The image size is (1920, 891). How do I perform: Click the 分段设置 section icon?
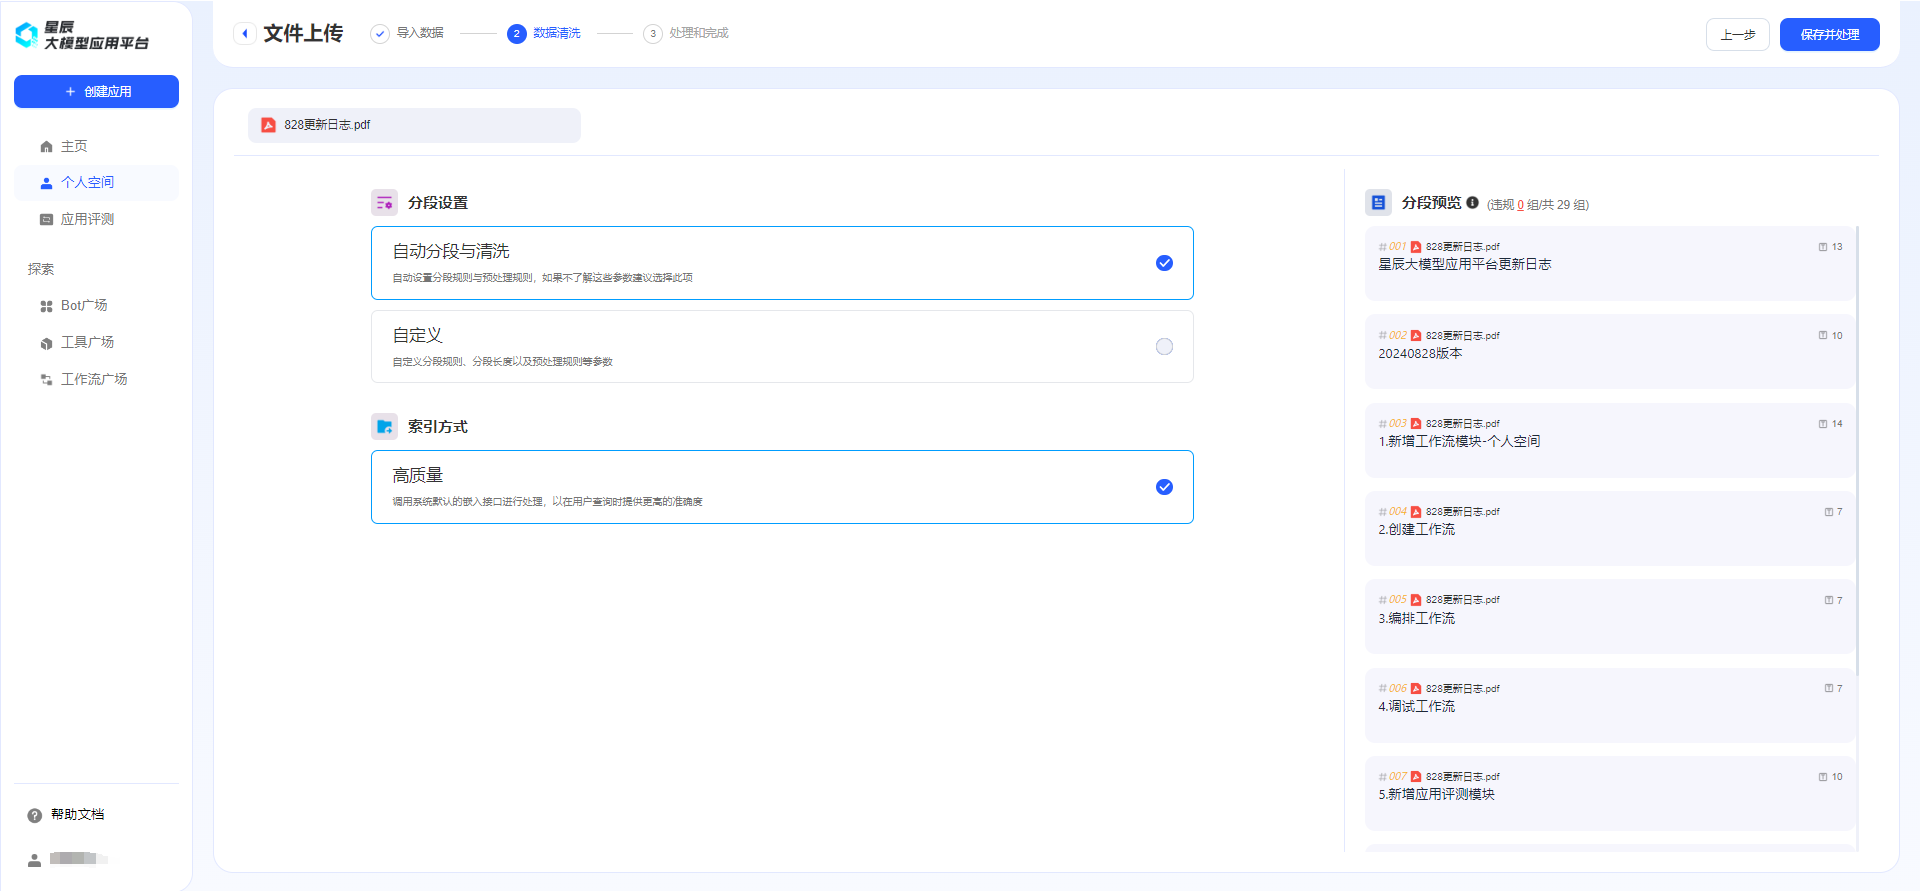[384, 203]
